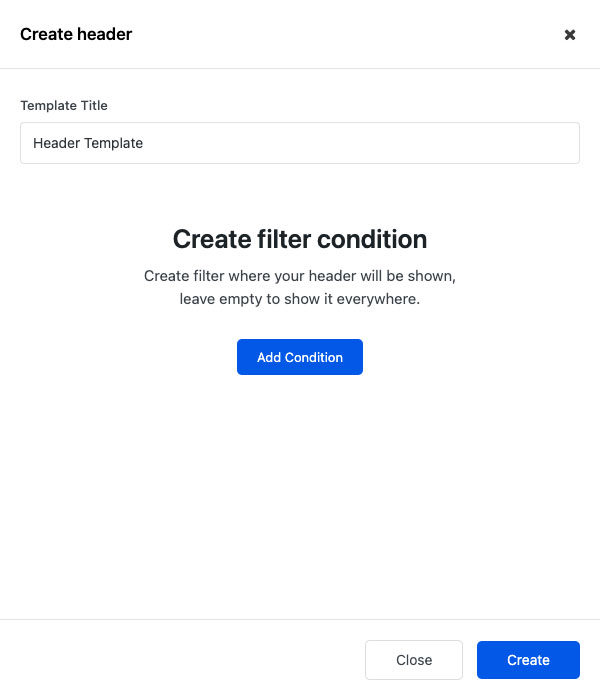Click the filter description text below the heading
600x700 pixels.
300,286
